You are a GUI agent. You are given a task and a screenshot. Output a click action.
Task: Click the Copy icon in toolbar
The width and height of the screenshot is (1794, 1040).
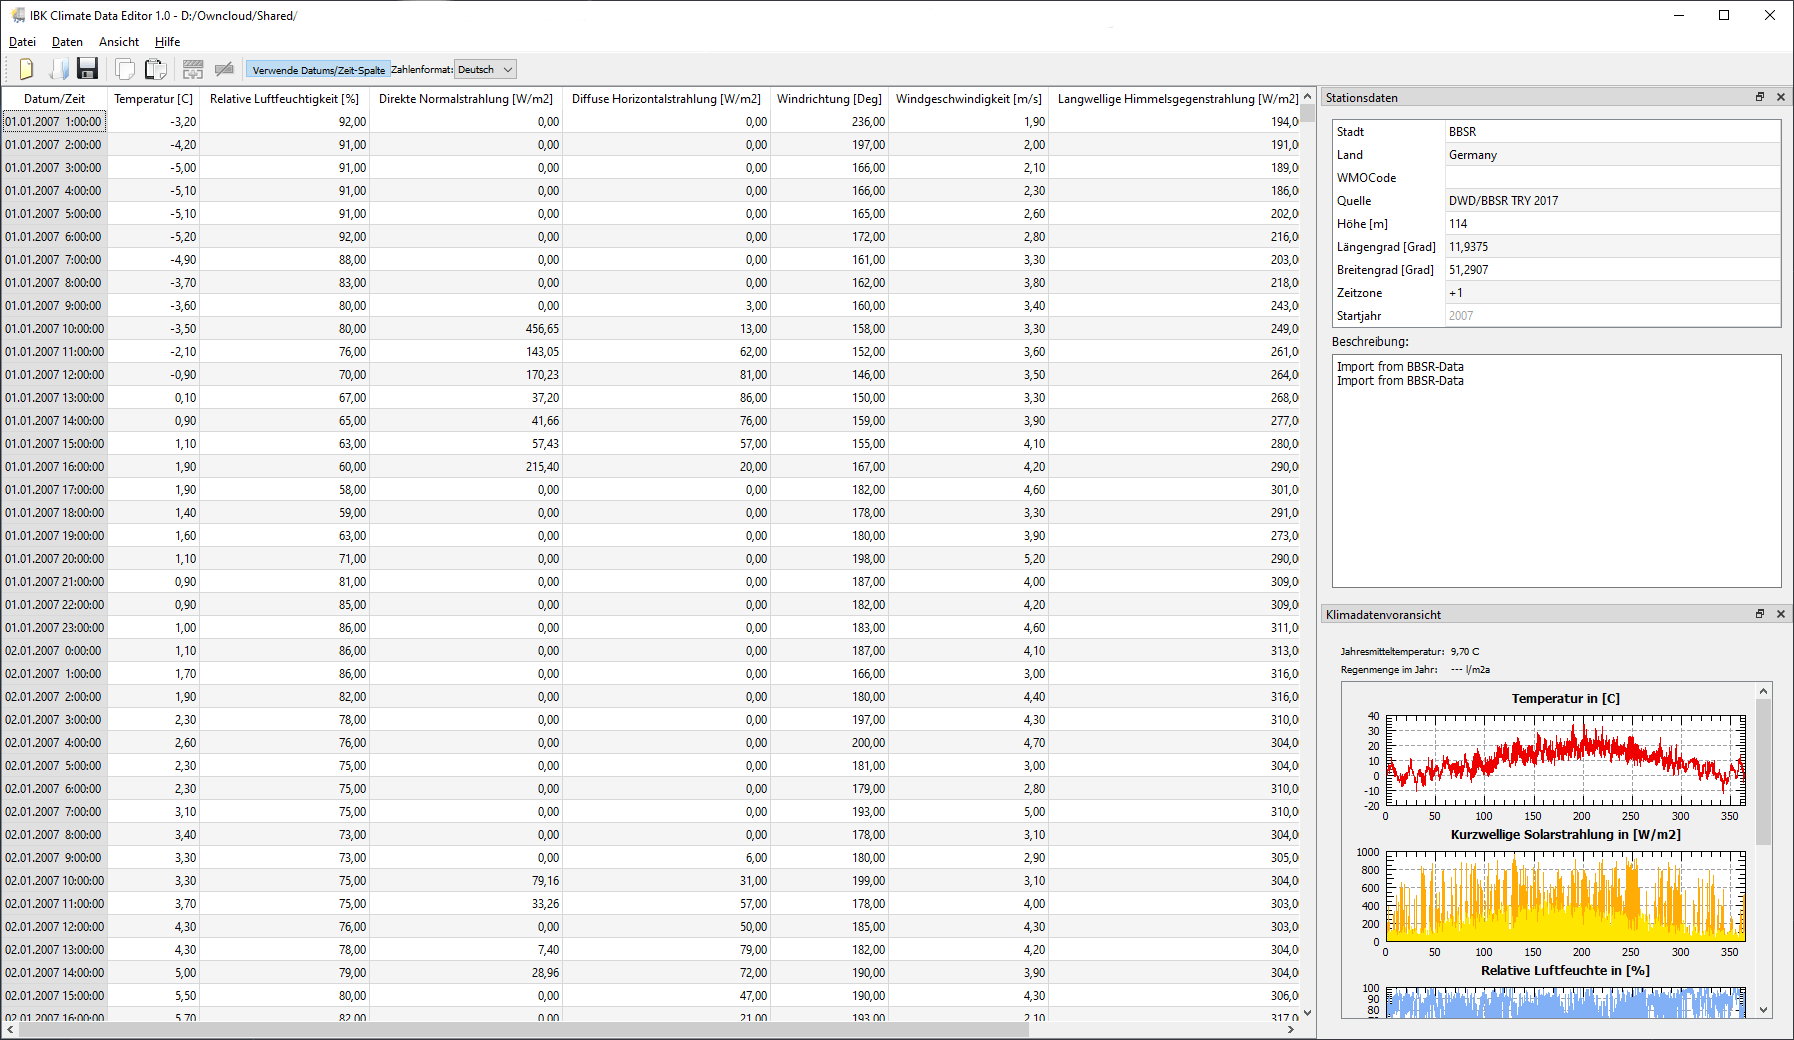coord(125,69)
